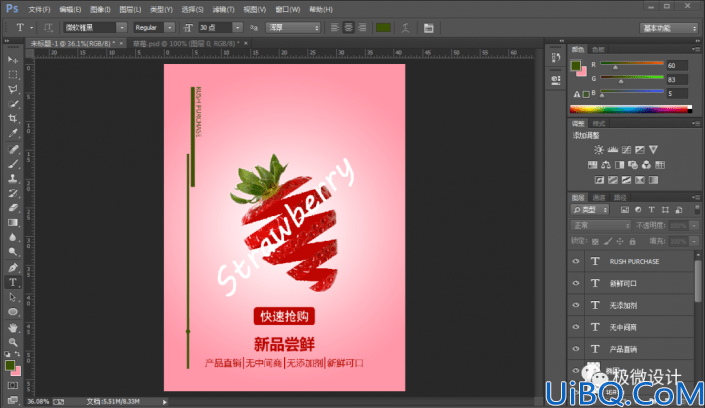Select the Dodge tool
This screenshot has width=705, height=408.
click(x=13, y=252)
